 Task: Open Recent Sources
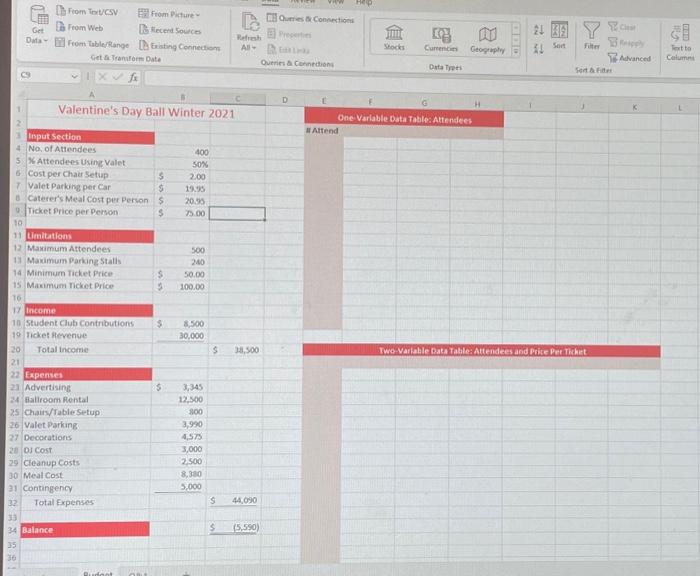point(170,30)
